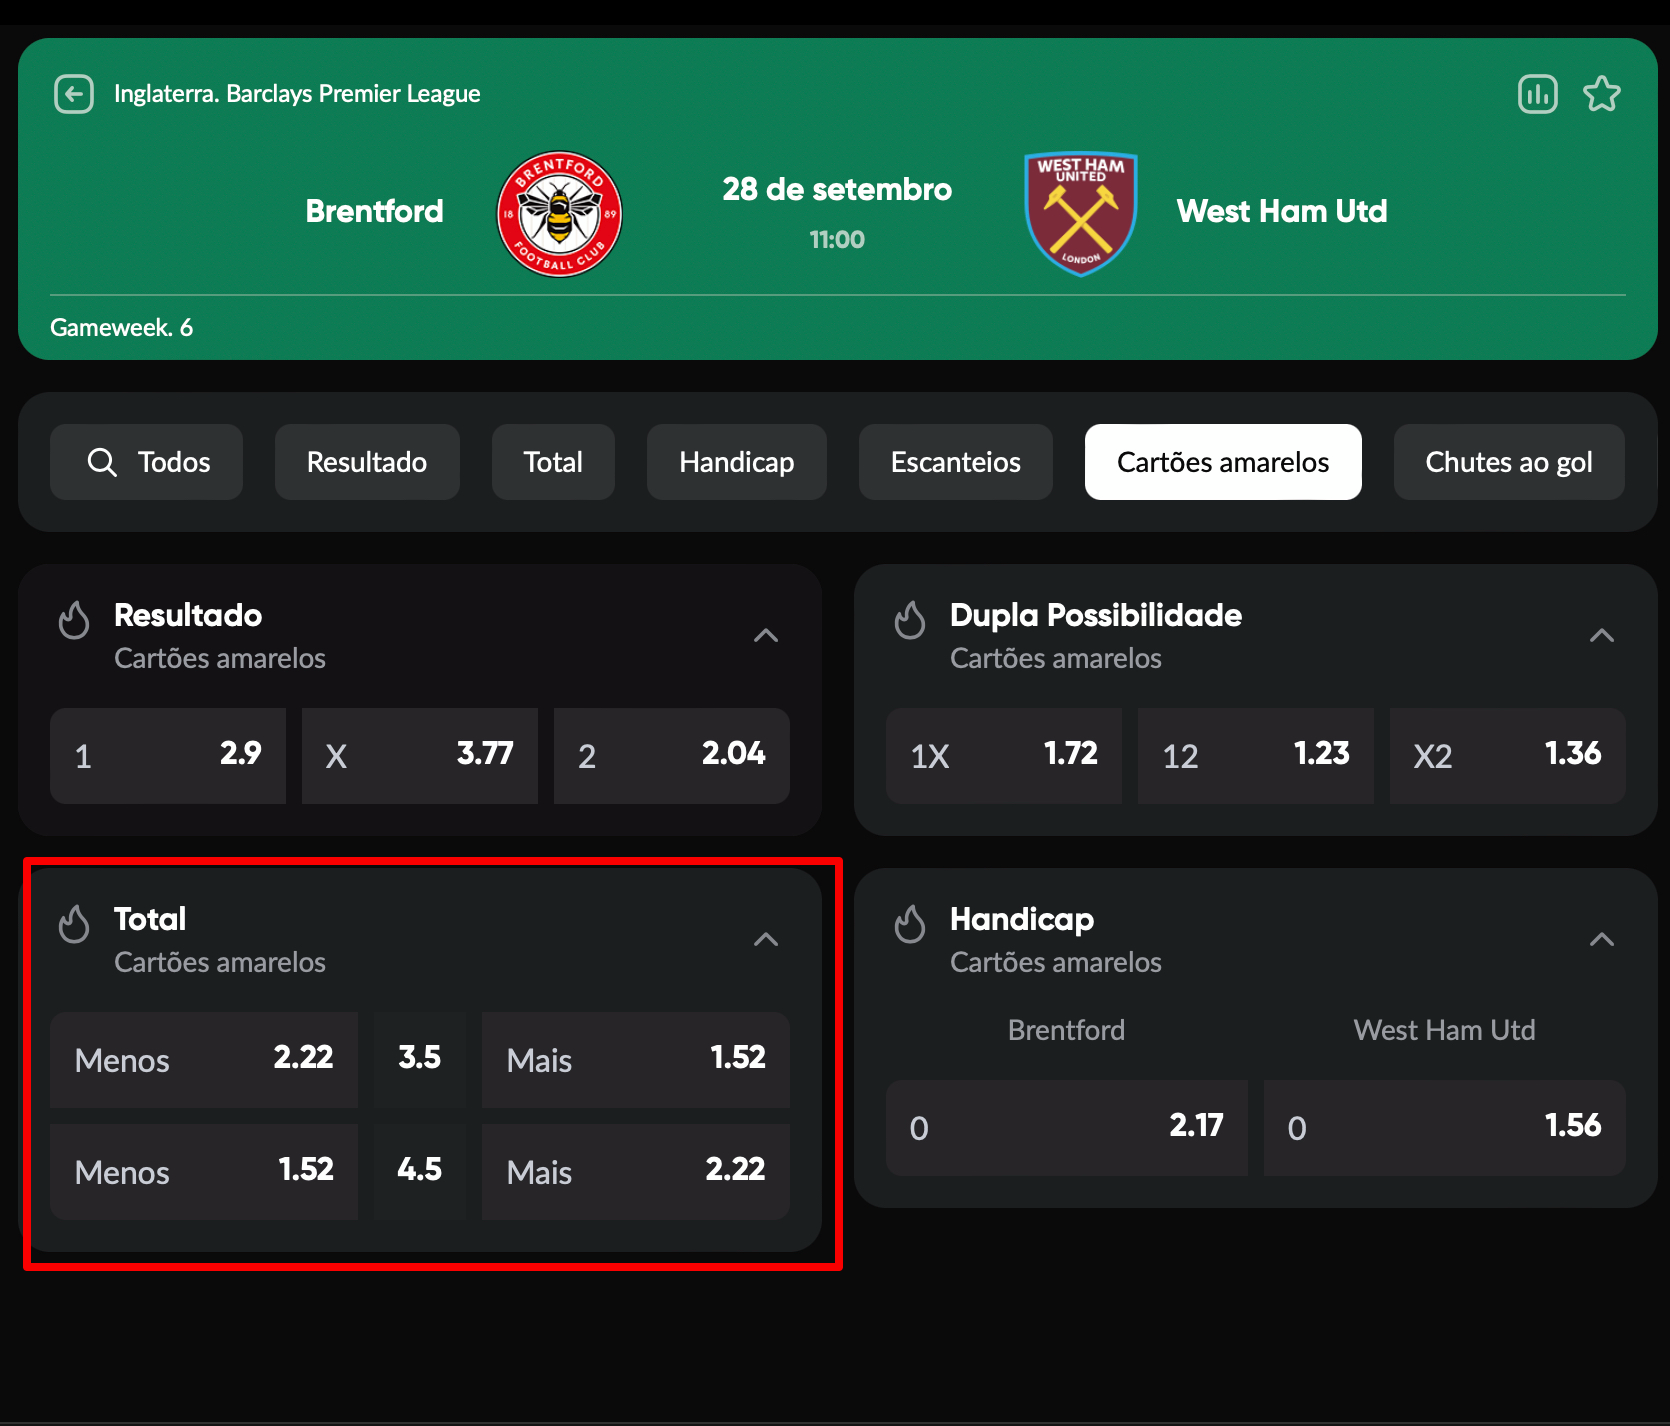1670x1426 pixels.
Task: Click the Brentford club crest
Action: (560, 213)
